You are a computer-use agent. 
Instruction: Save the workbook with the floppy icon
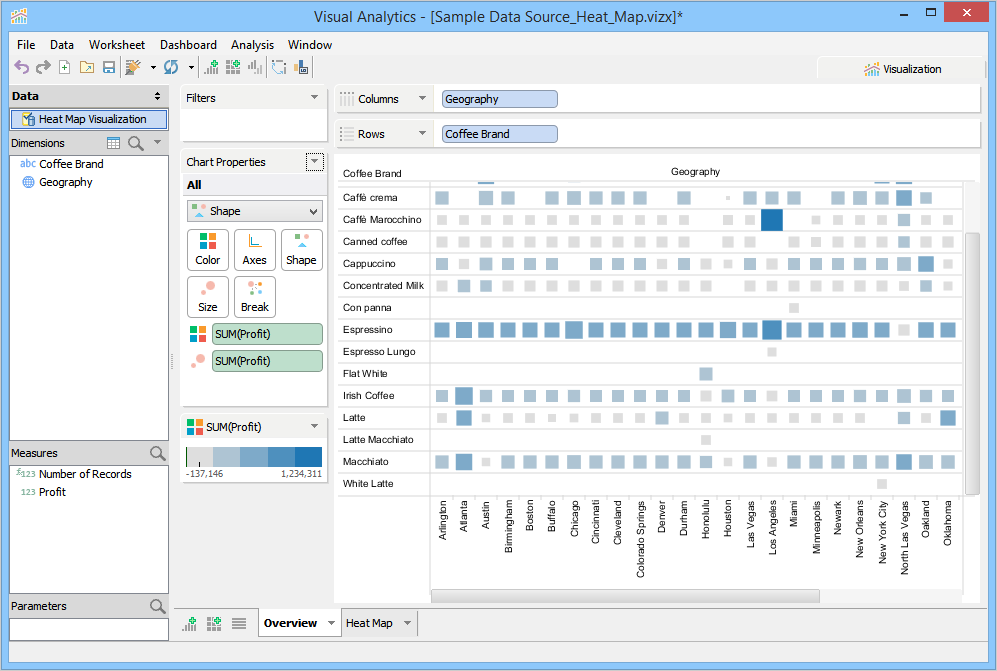(109, 67)
